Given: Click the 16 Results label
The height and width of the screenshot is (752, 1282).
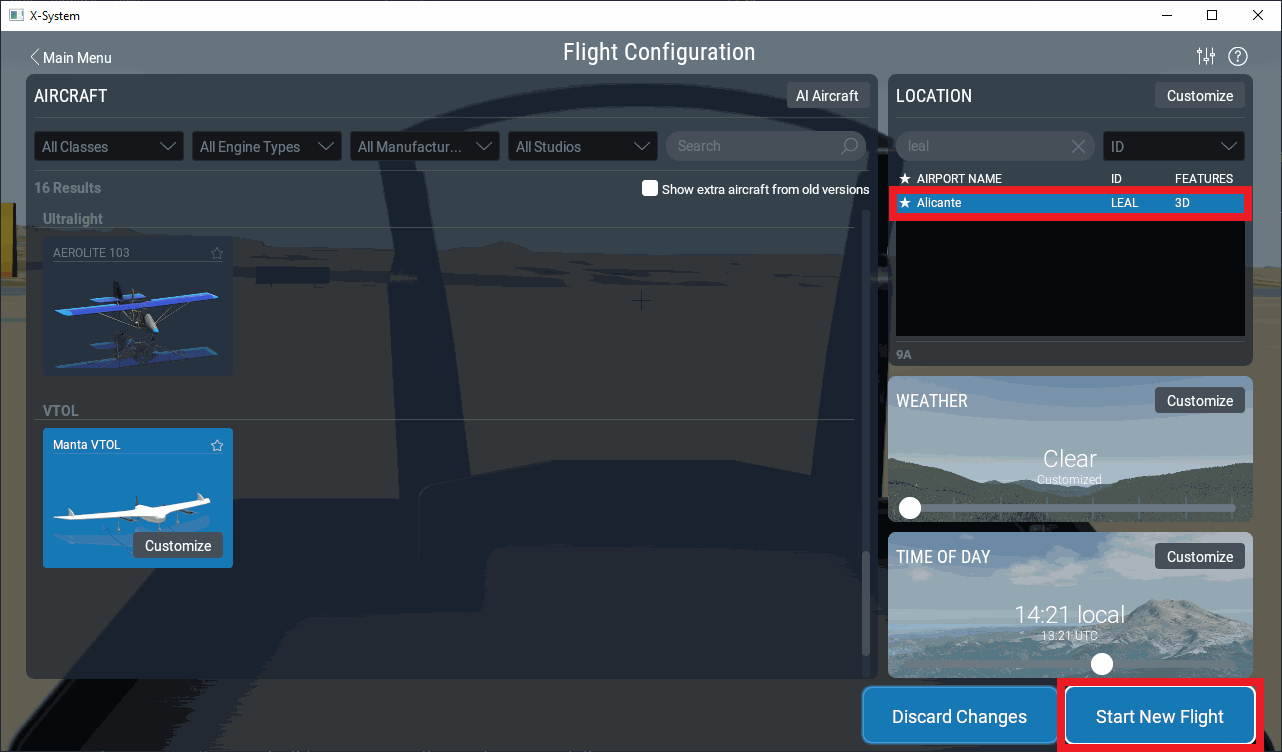Looking at the screenshot, I should point(68,188).
